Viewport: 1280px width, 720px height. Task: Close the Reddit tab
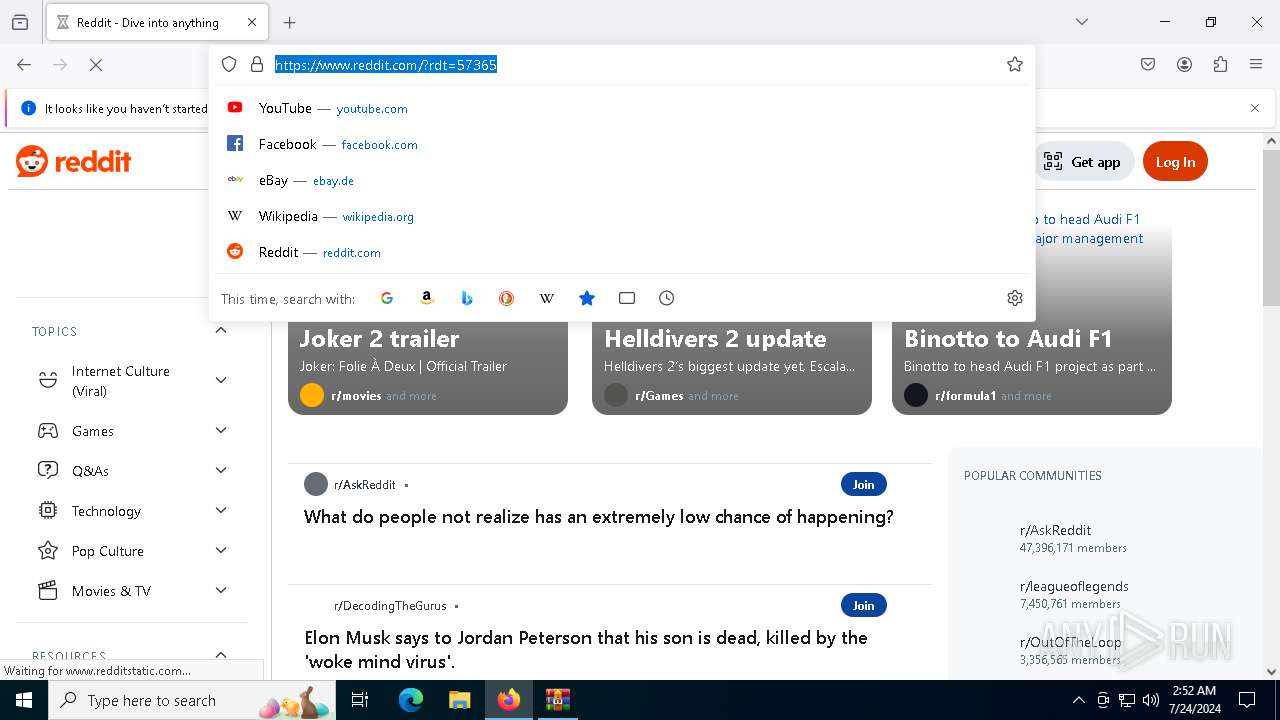click(252, 22)
